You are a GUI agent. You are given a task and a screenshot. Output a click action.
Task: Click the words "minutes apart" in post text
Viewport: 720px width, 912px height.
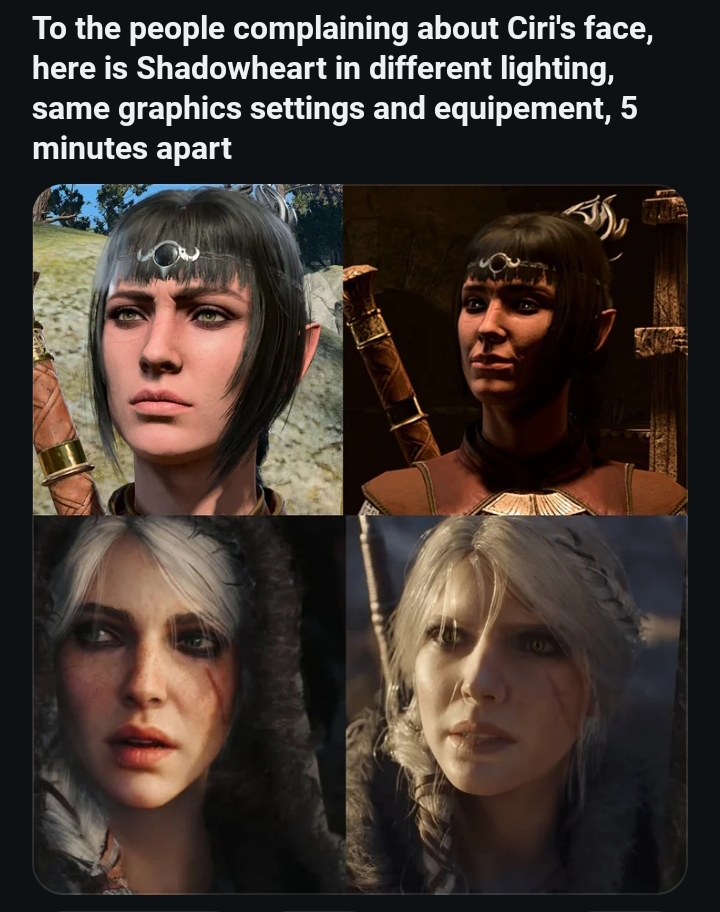pyautogui.click(x=132, y=148)
